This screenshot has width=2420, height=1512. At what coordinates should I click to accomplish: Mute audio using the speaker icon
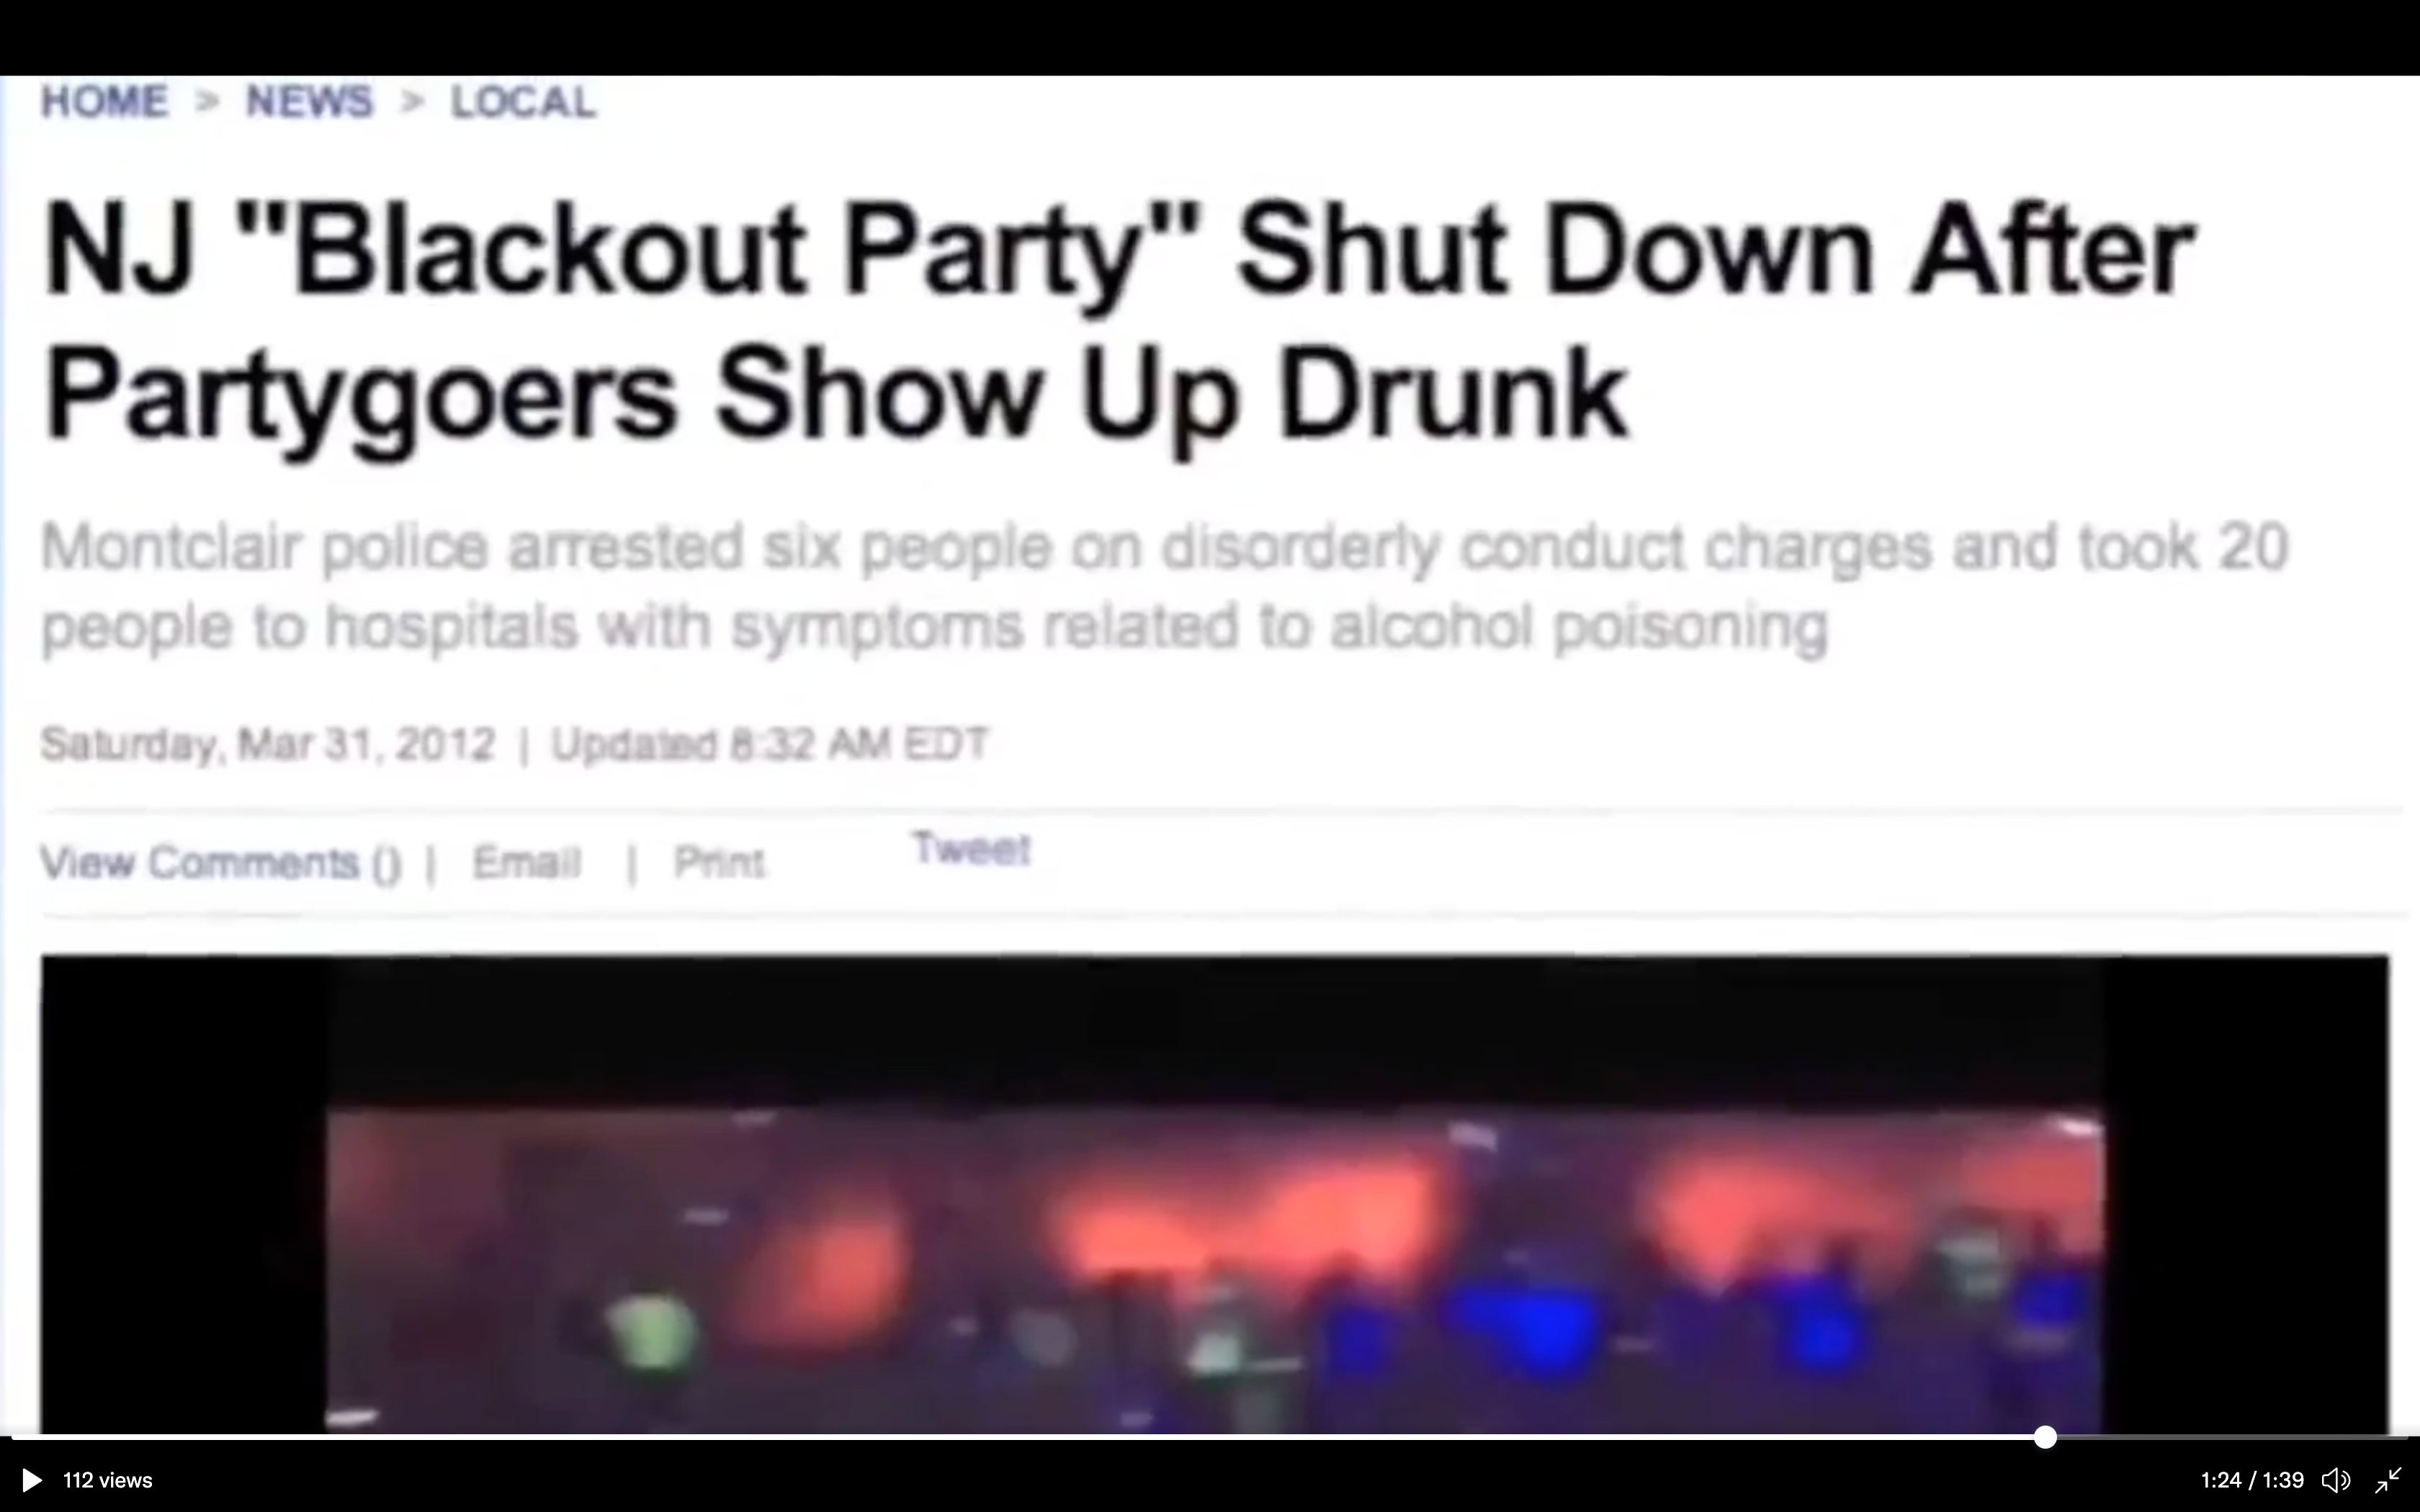pyautogui.click(x=2335, y=1480)
